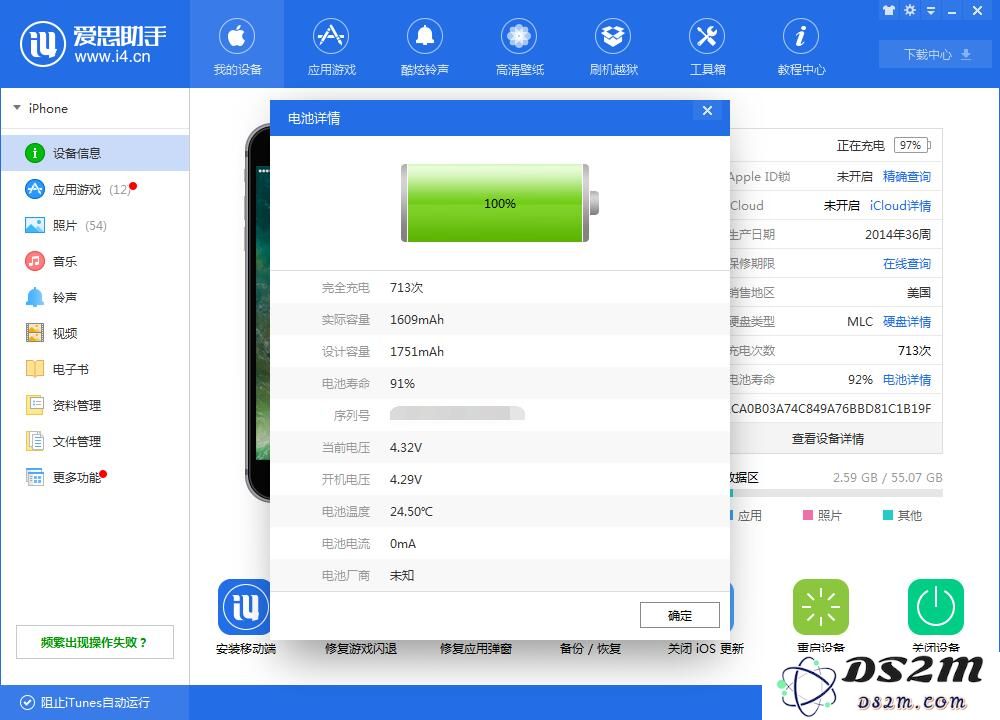Click 在线查询 warranty link

pyautogui.click(x=906, y=263)
